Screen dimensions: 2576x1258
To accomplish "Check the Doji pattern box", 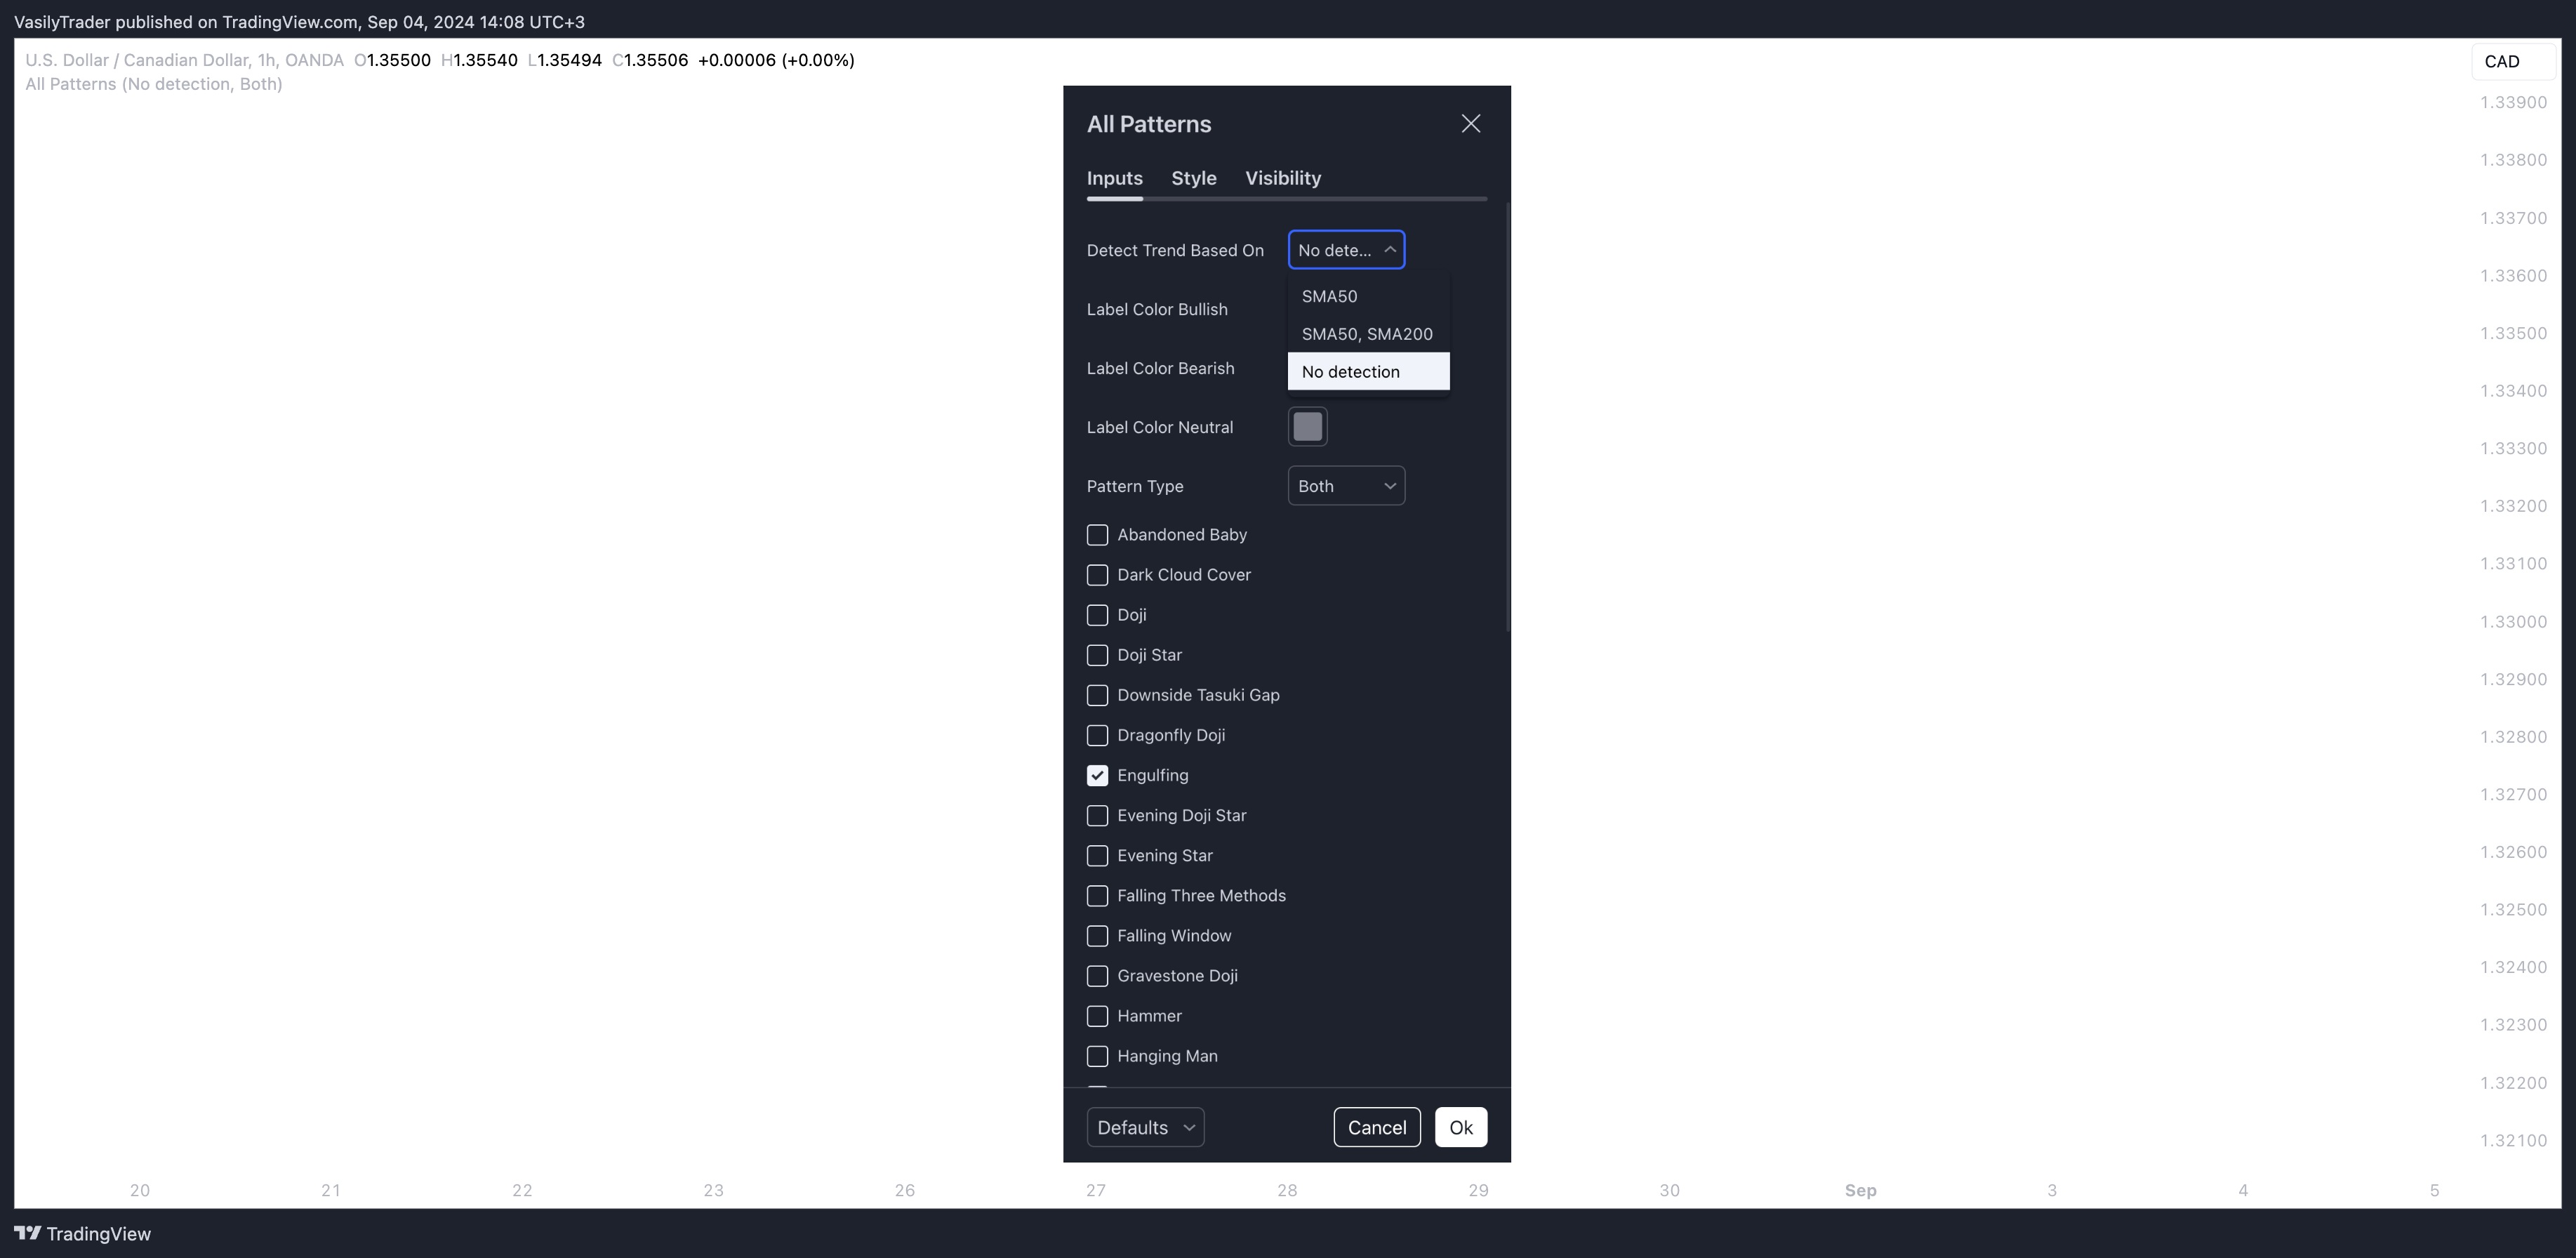I will click(1097, 615).
